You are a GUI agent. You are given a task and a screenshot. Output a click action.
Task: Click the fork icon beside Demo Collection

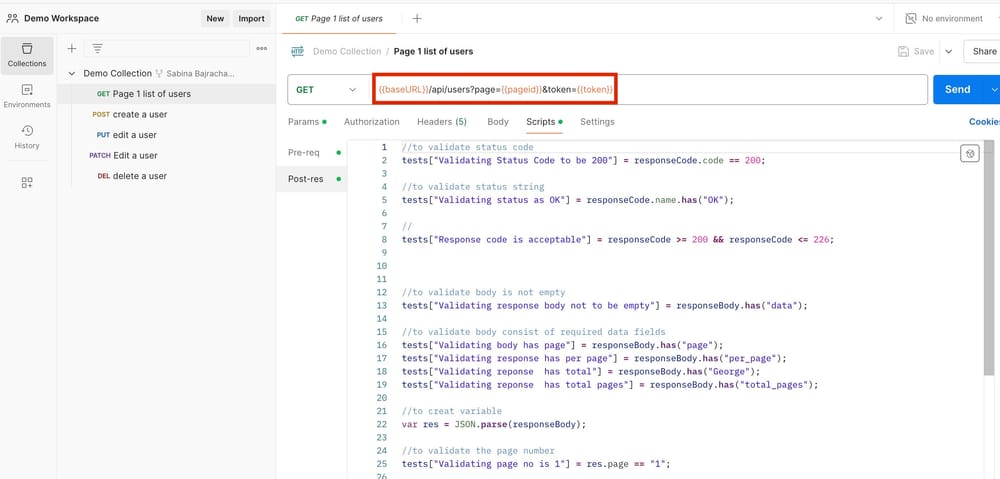point(159,73)
